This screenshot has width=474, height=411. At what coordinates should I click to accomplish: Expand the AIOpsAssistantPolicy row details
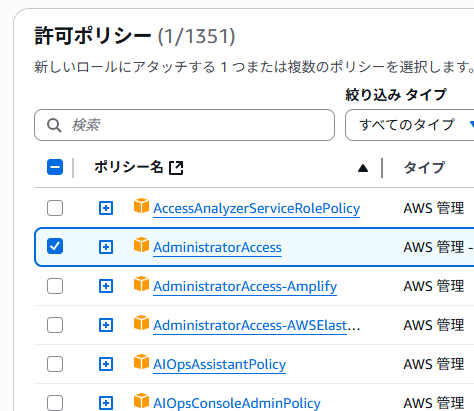106,364
